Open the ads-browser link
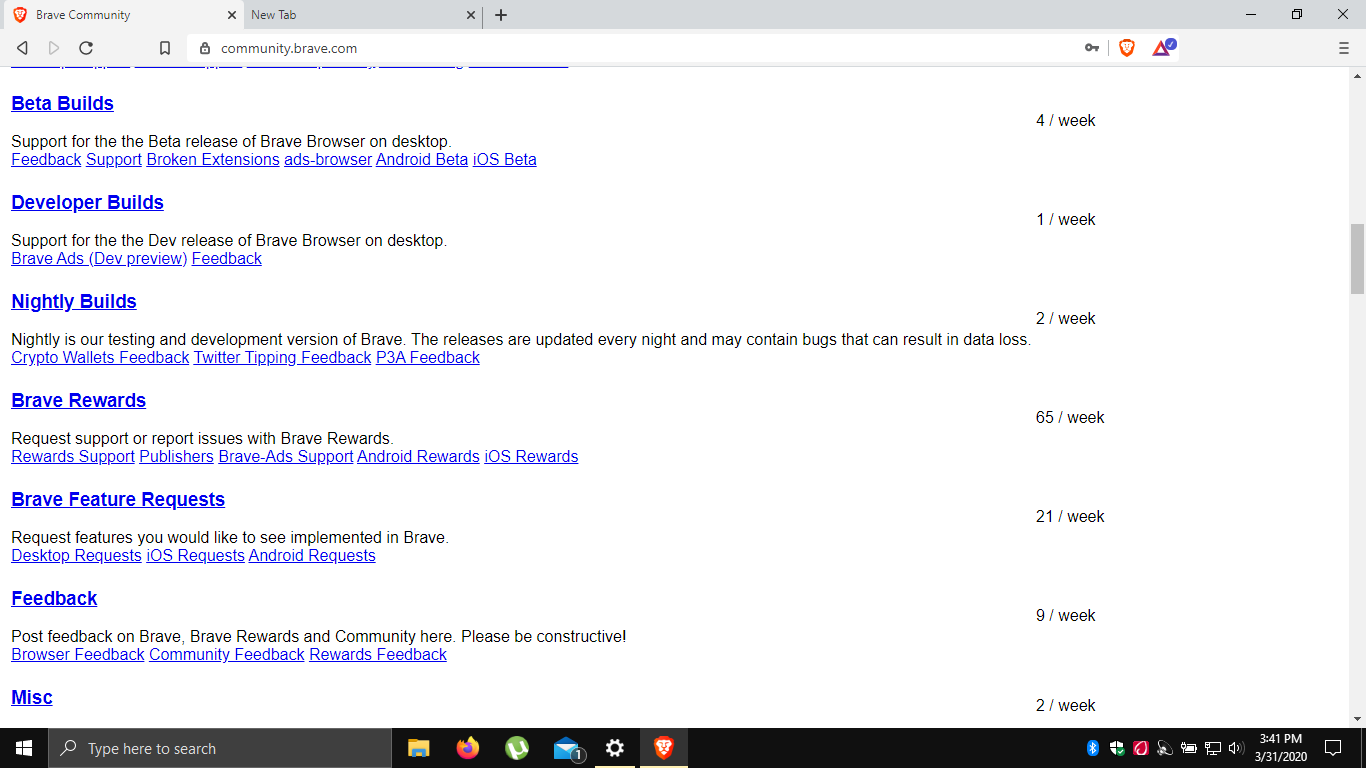This screenshot has width=1366, height=768. (328, 159)
